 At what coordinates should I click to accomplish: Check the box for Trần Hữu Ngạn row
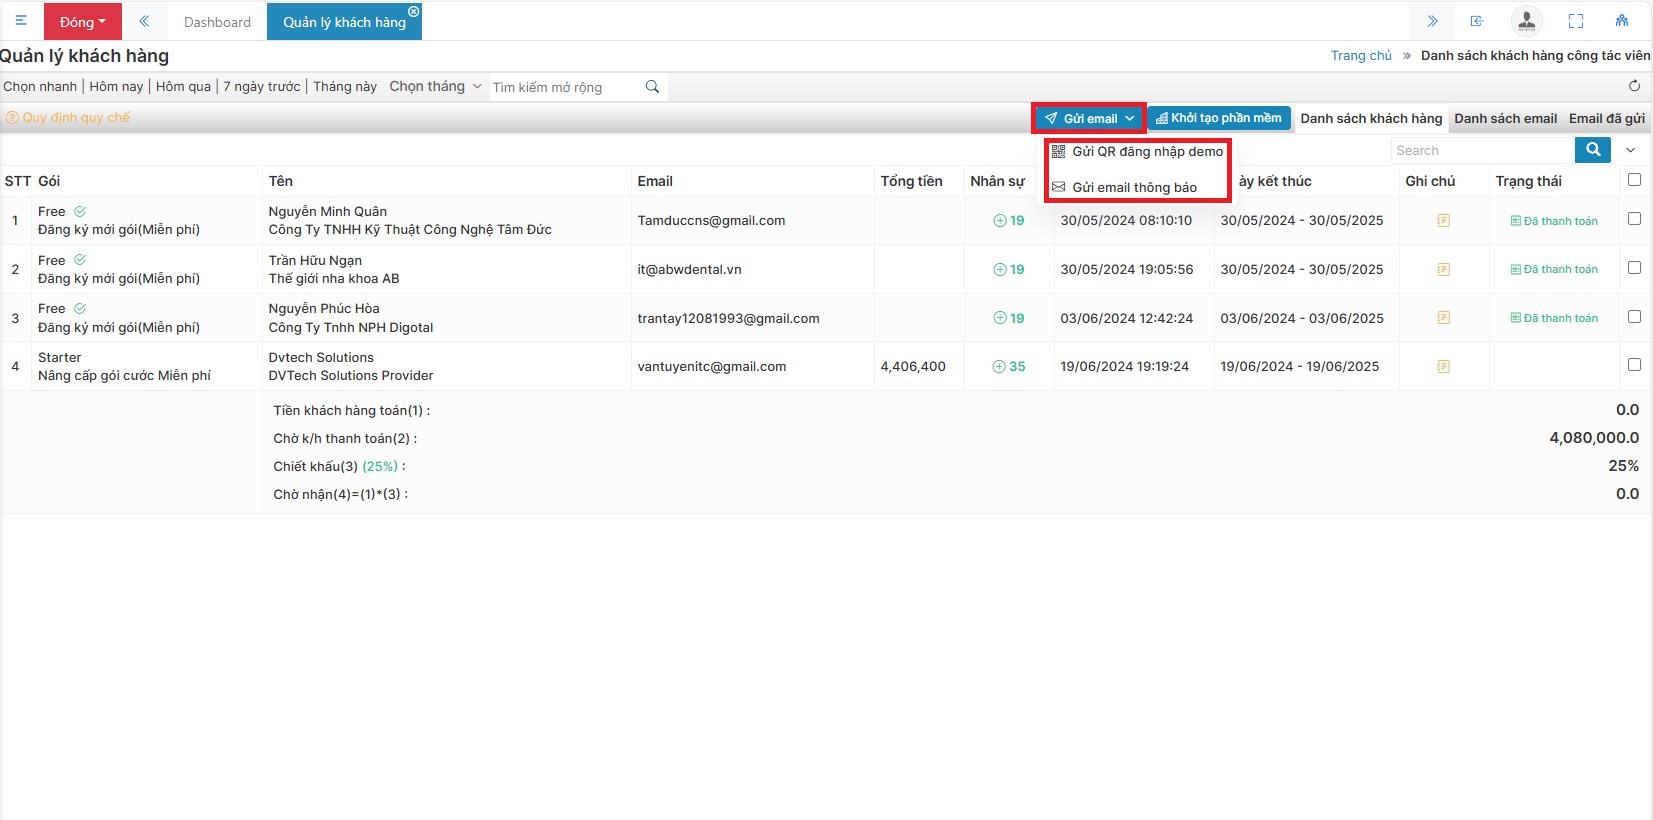click(1634, 267)
